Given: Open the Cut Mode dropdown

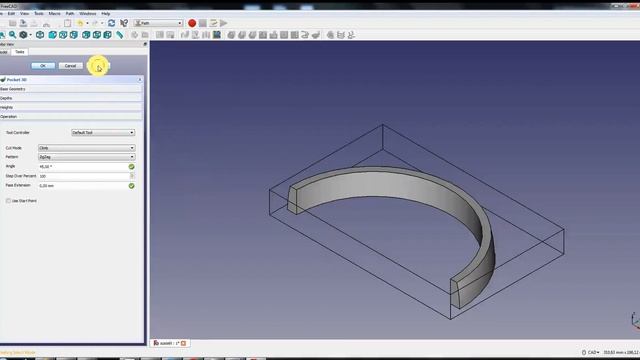Looking at the screenshot, I should [x=87, y=148].
